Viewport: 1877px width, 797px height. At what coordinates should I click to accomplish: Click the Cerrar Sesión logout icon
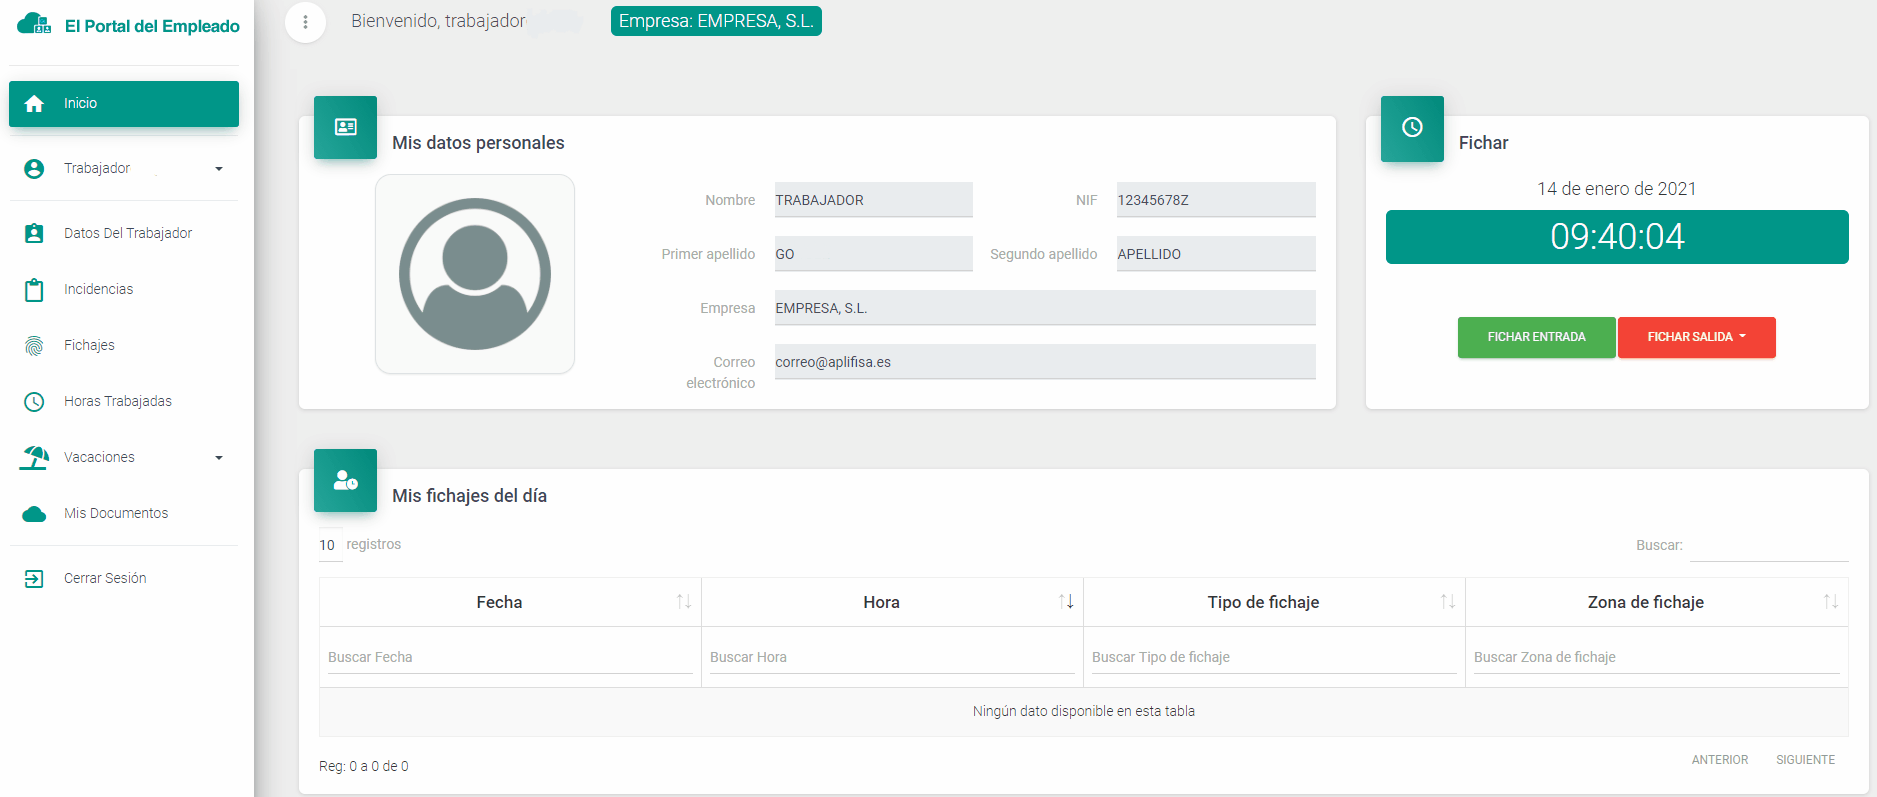(x=34, y=579)
